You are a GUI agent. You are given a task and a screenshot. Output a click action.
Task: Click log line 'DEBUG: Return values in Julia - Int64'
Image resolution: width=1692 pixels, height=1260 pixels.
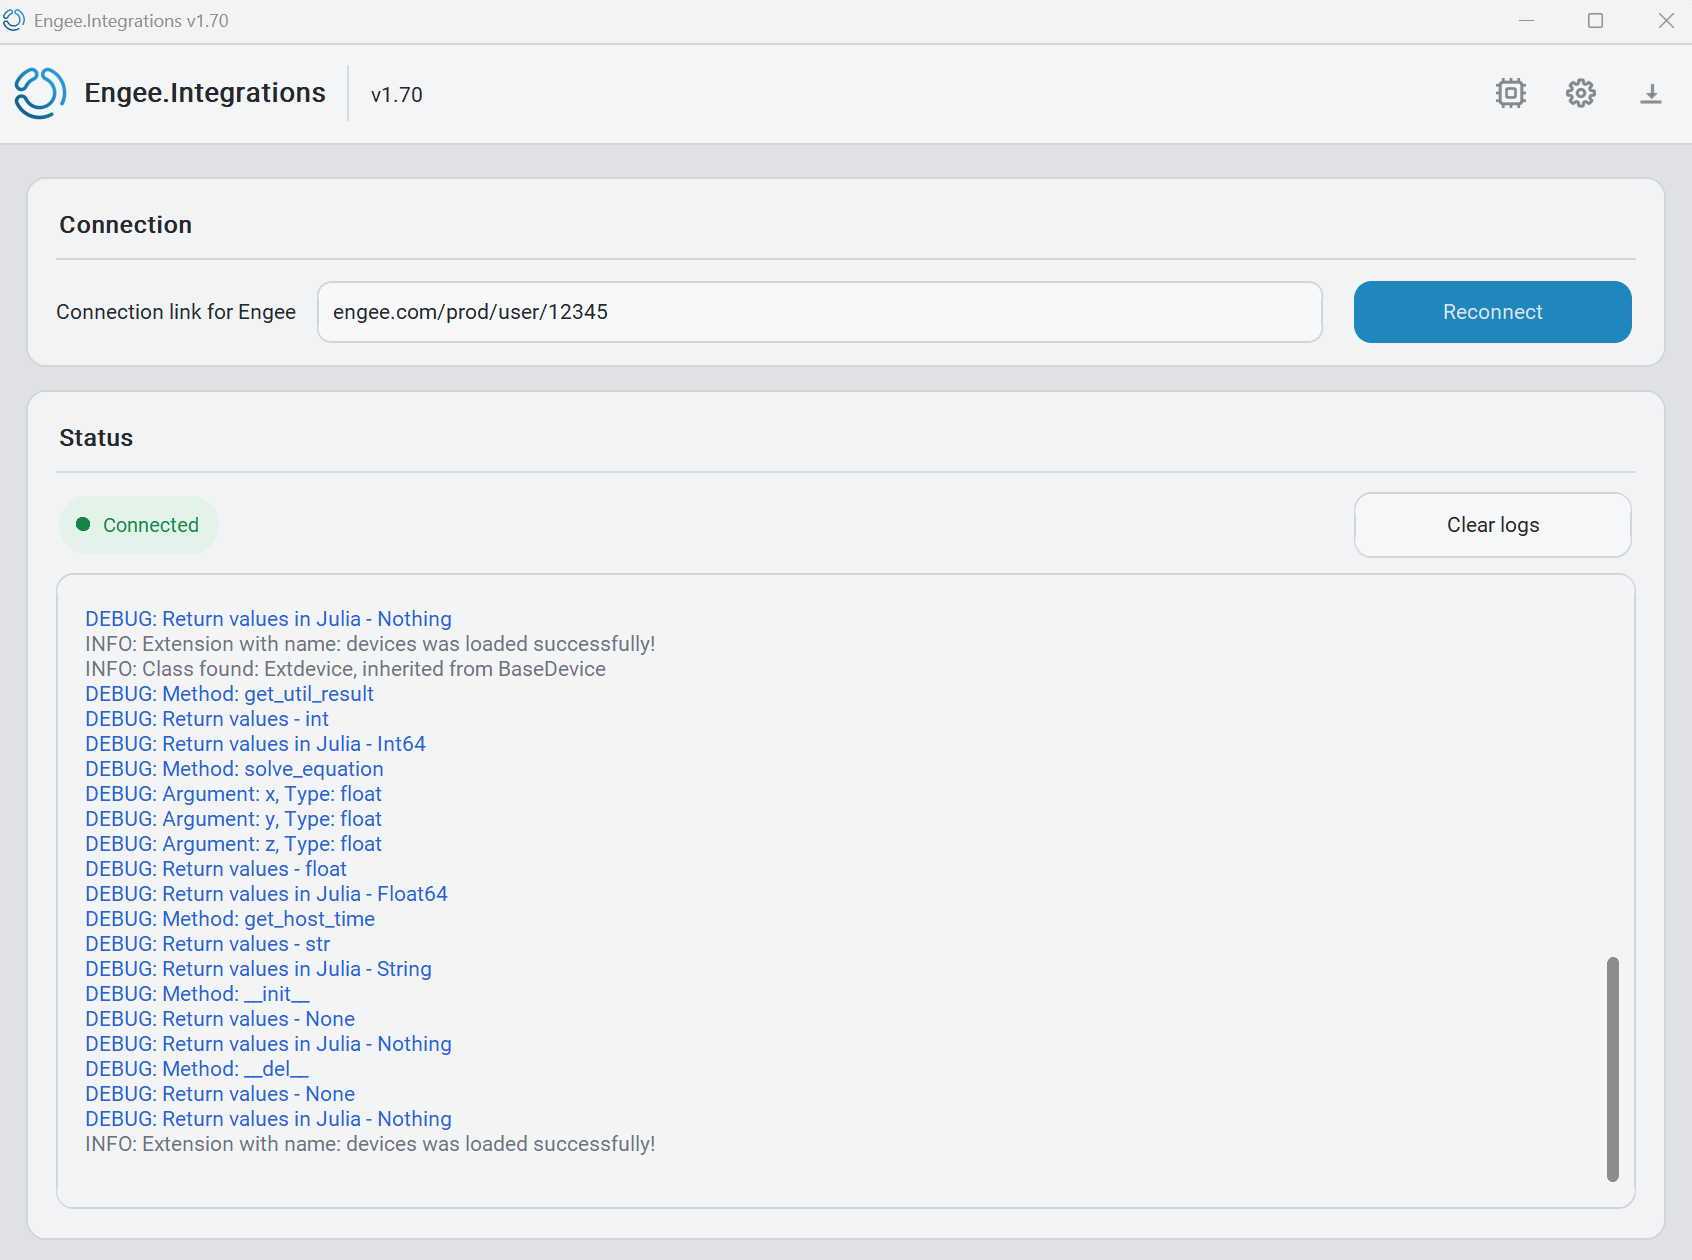click(255, 744)
